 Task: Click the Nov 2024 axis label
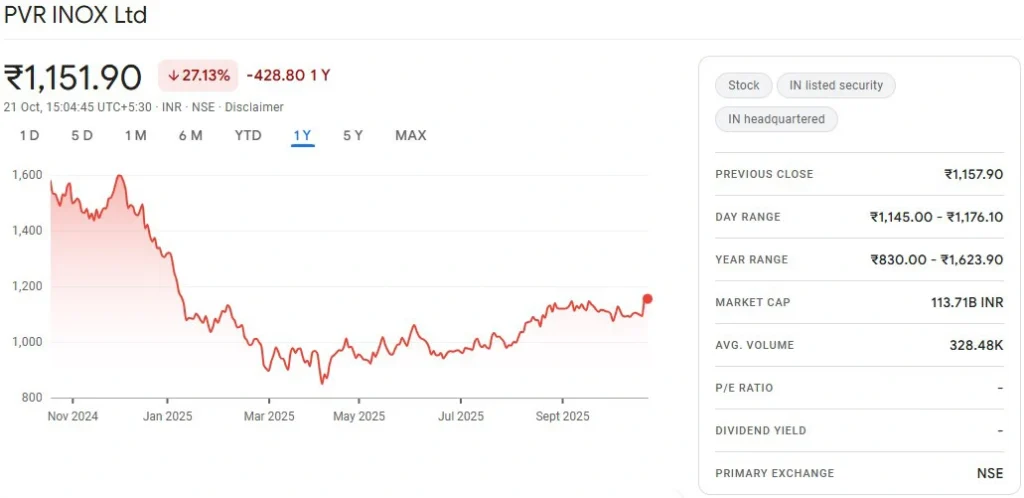[x=72, y=416]
